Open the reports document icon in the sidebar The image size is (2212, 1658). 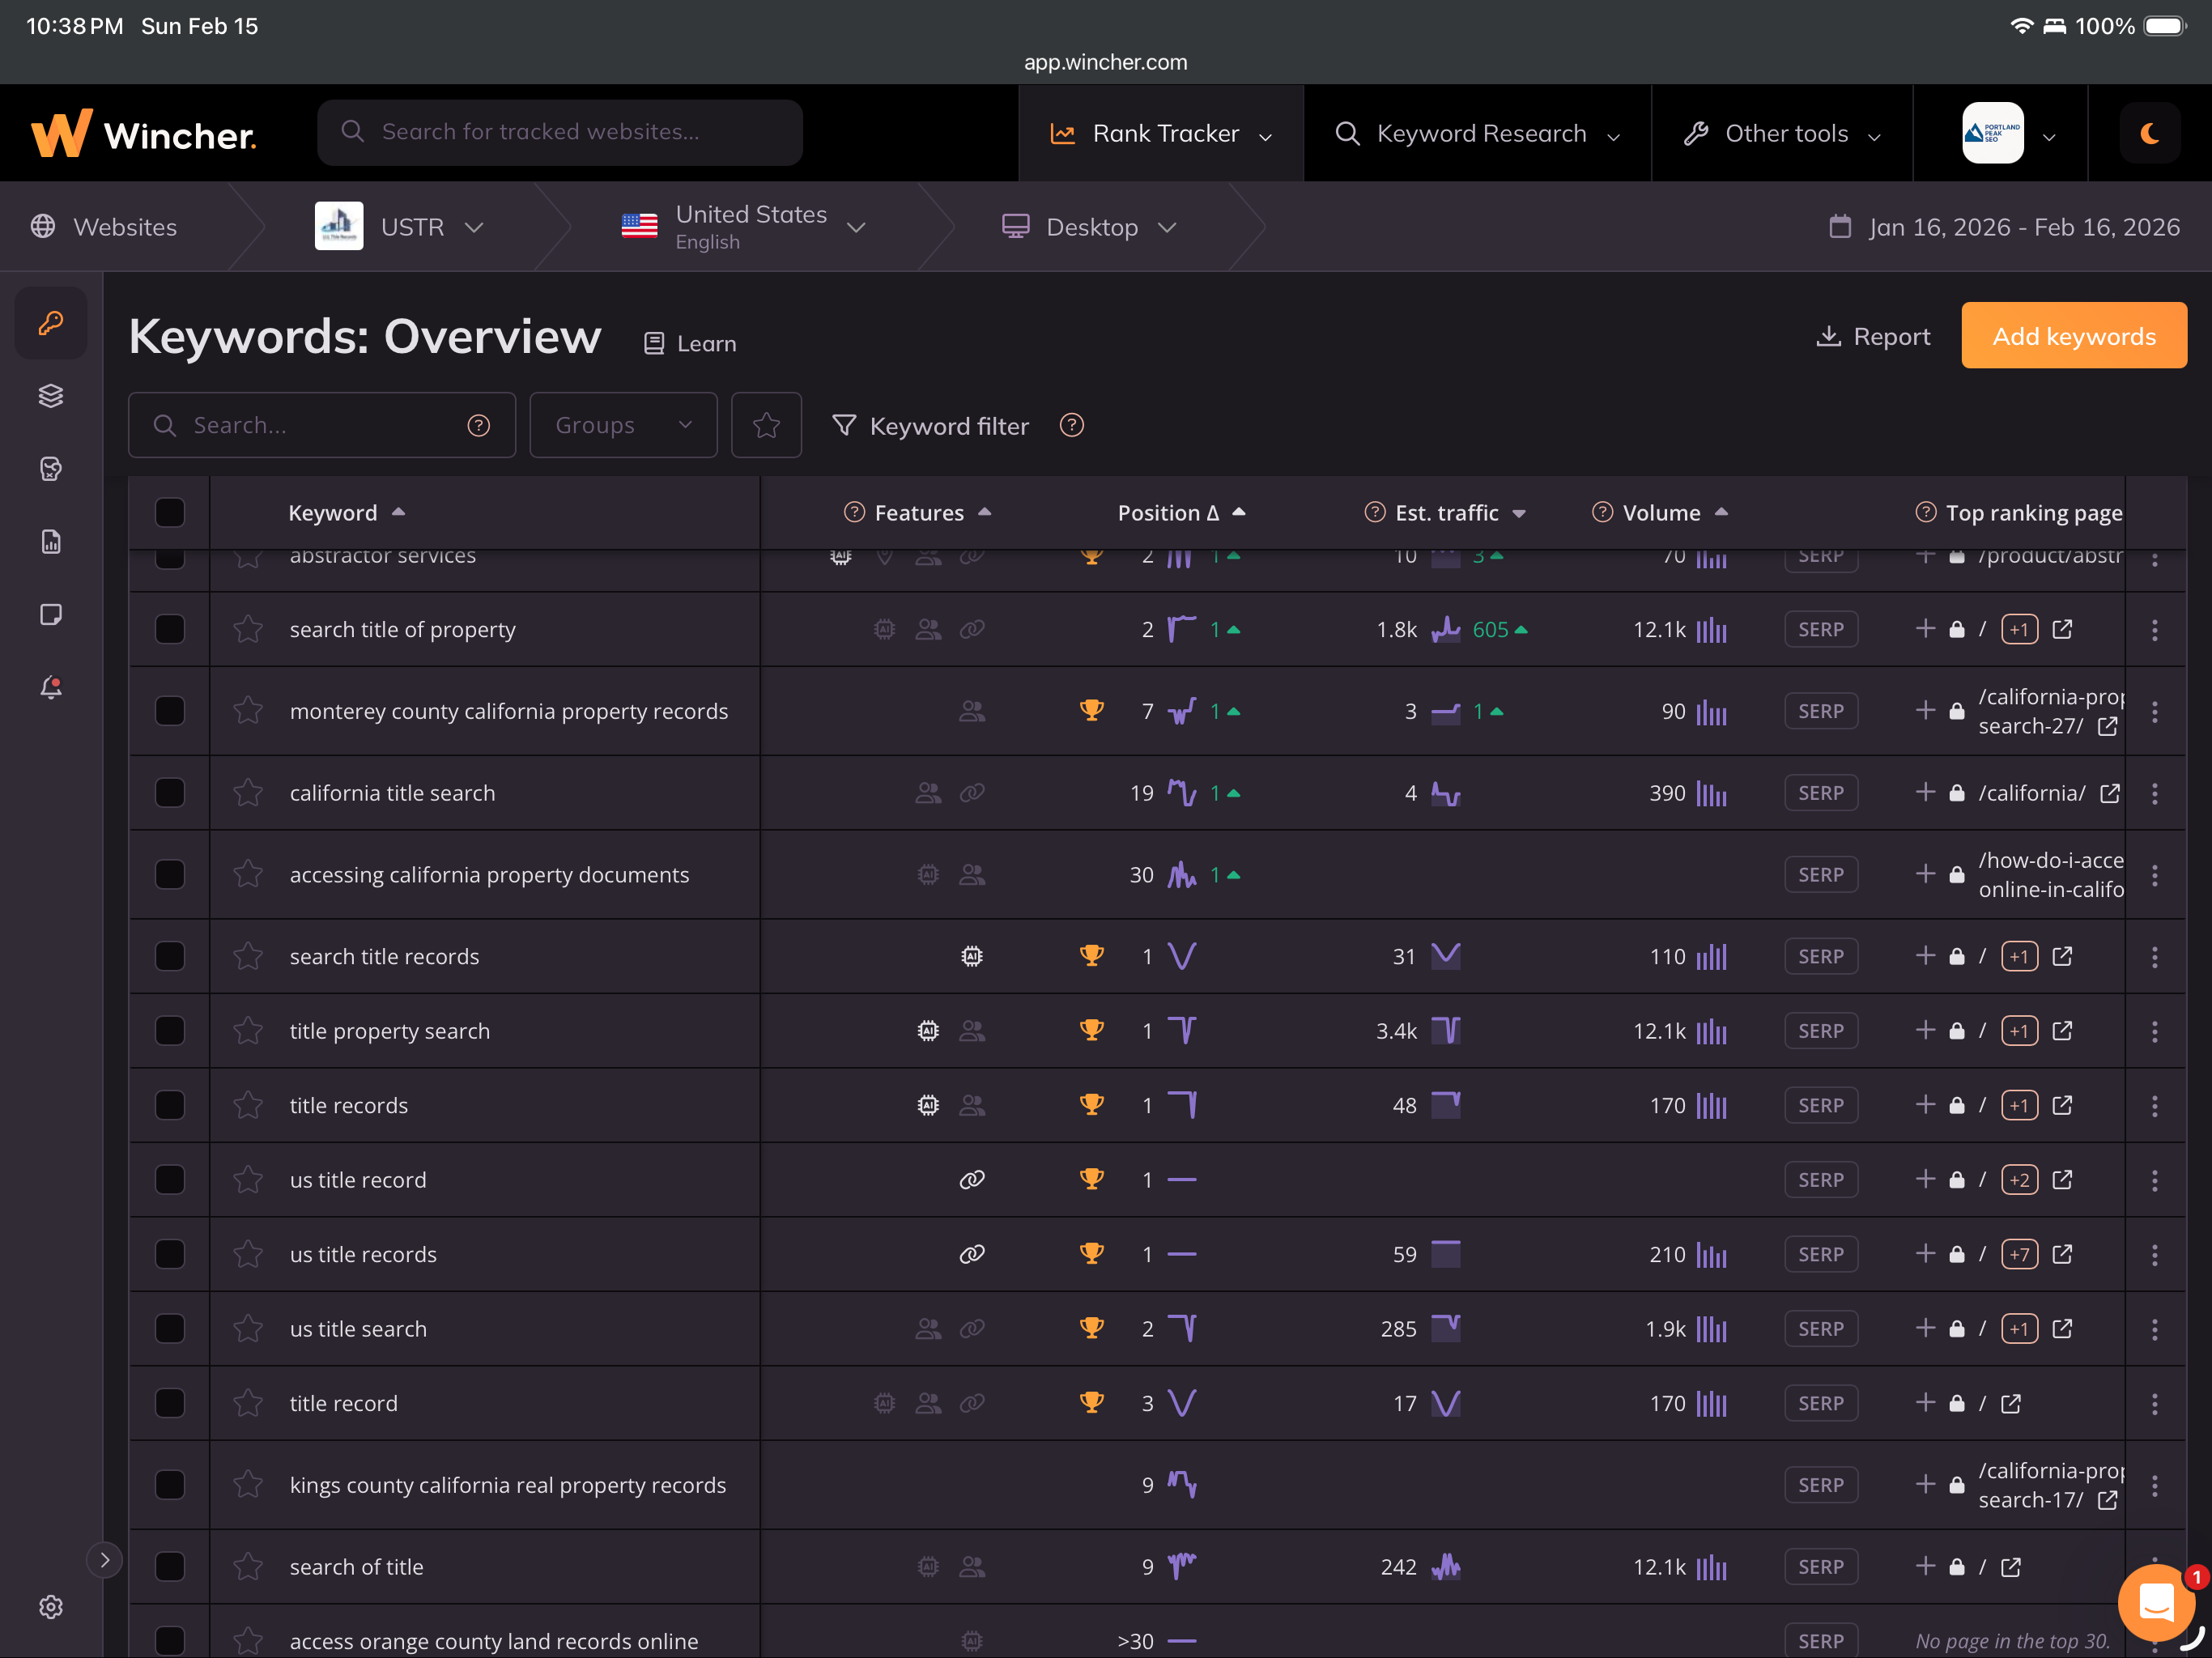tap(50, 541)
